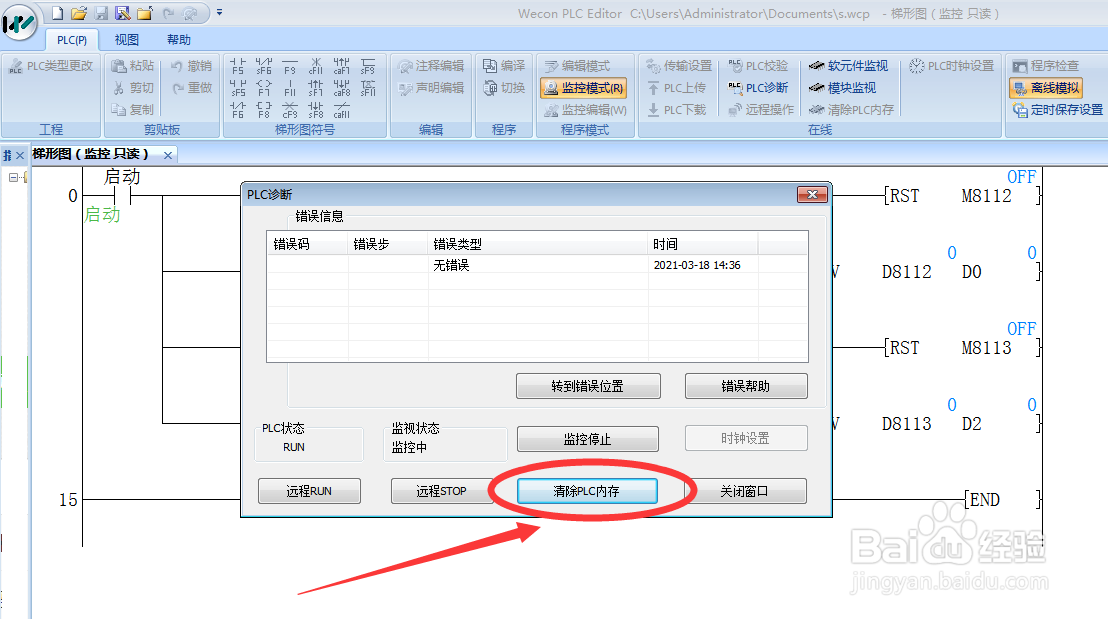This screenshot has width=1108, height=619.
Task: Insert sF5 parallel open contact symbol
Action: (238, 88)
